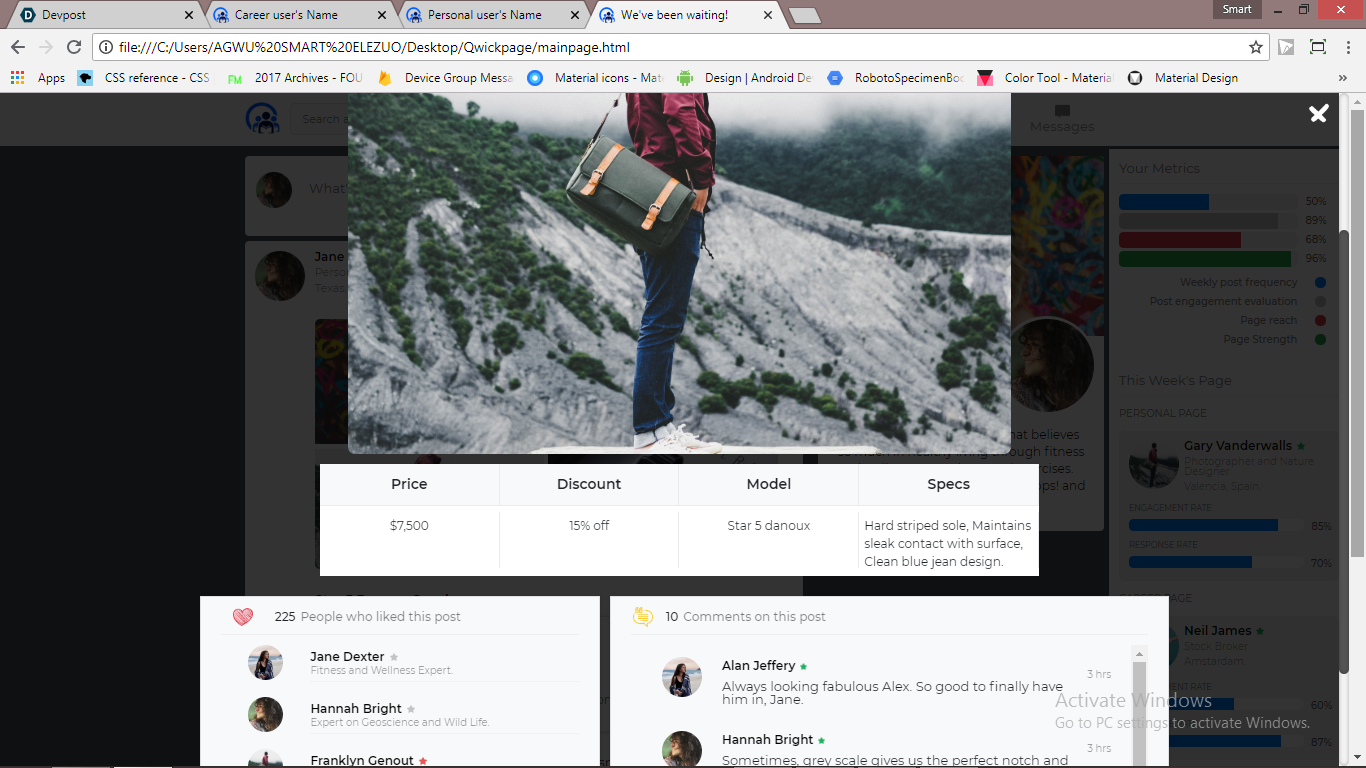Open Alan Jeffery's commenter avatar
Screen dimensions: 1366x768
coord(682,677)
